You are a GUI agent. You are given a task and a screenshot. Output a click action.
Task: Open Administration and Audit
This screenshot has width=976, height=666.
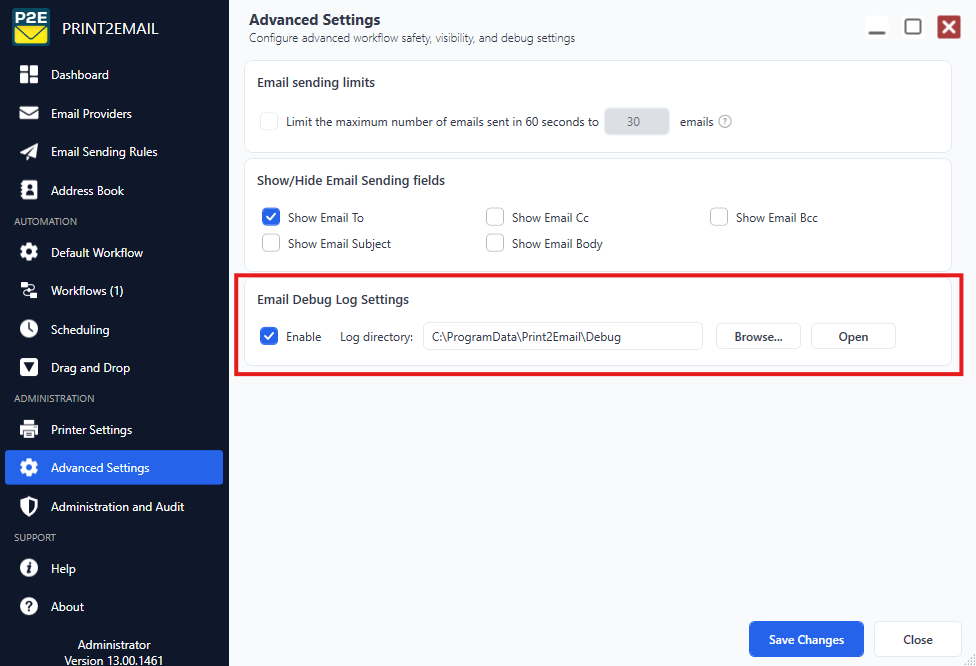click(x=114, y=507)
